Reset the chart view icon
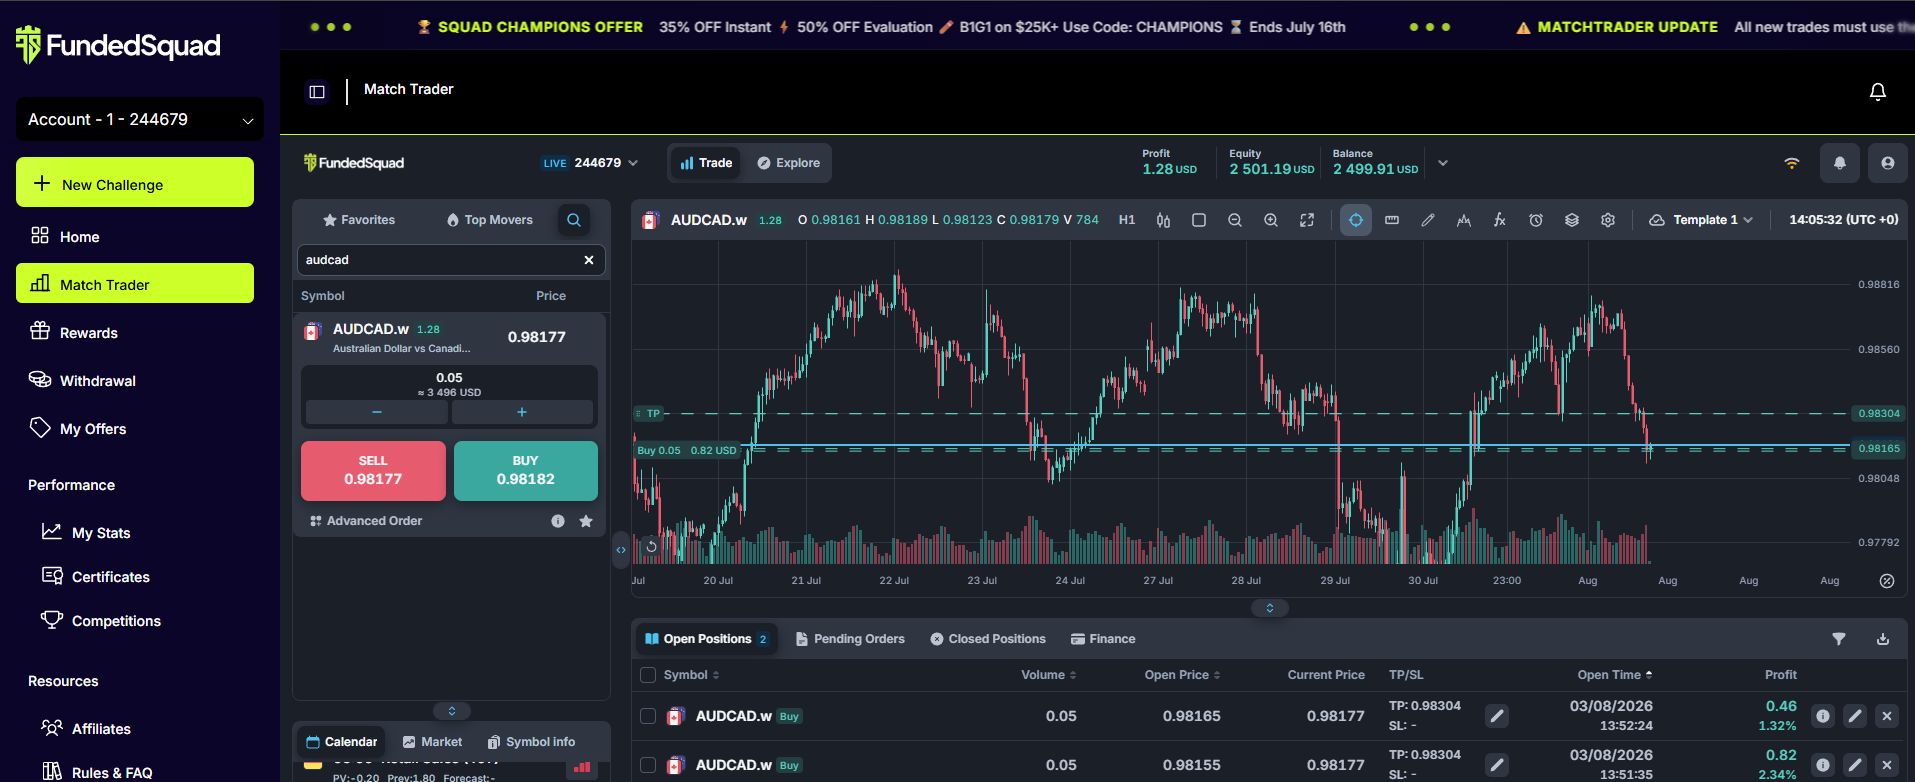 [652, 546]
